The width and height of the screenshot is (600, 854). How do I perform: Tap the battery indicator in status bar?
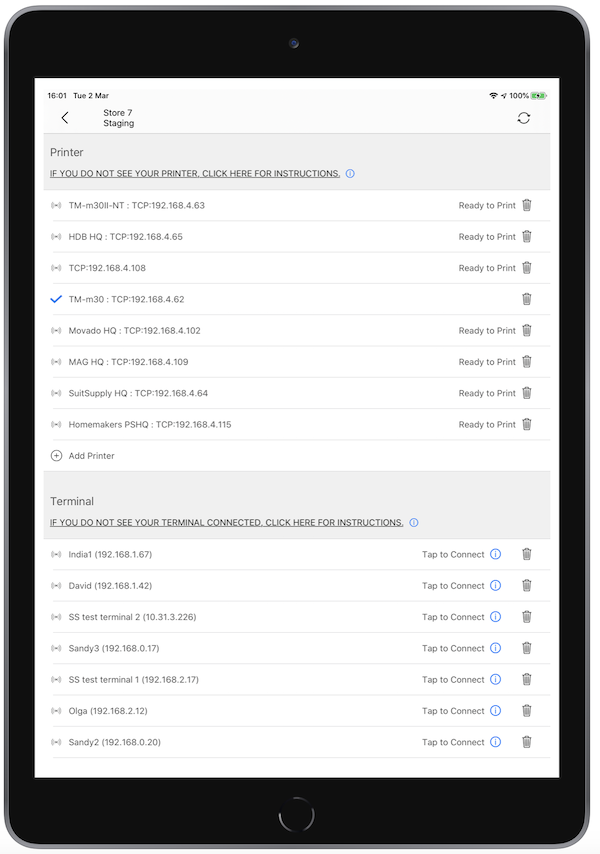(x=538, y=96)
